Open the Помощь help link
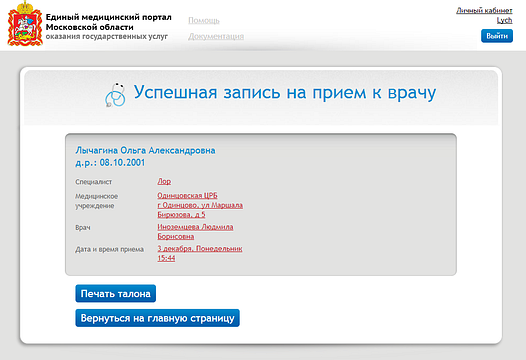The height and width of the screenshot is (360, 526). tap(204, 21)
